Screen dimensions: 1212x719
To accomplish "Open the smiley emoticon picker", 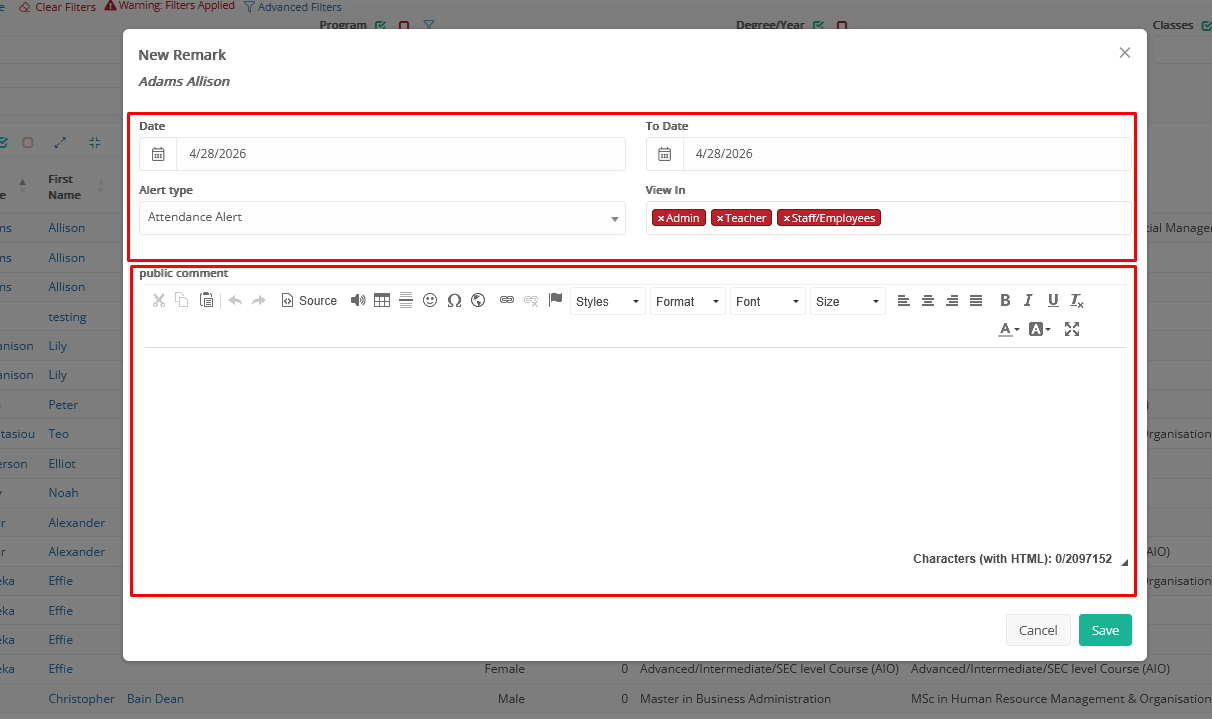I will pyautogui.click(x=430, y=300).
